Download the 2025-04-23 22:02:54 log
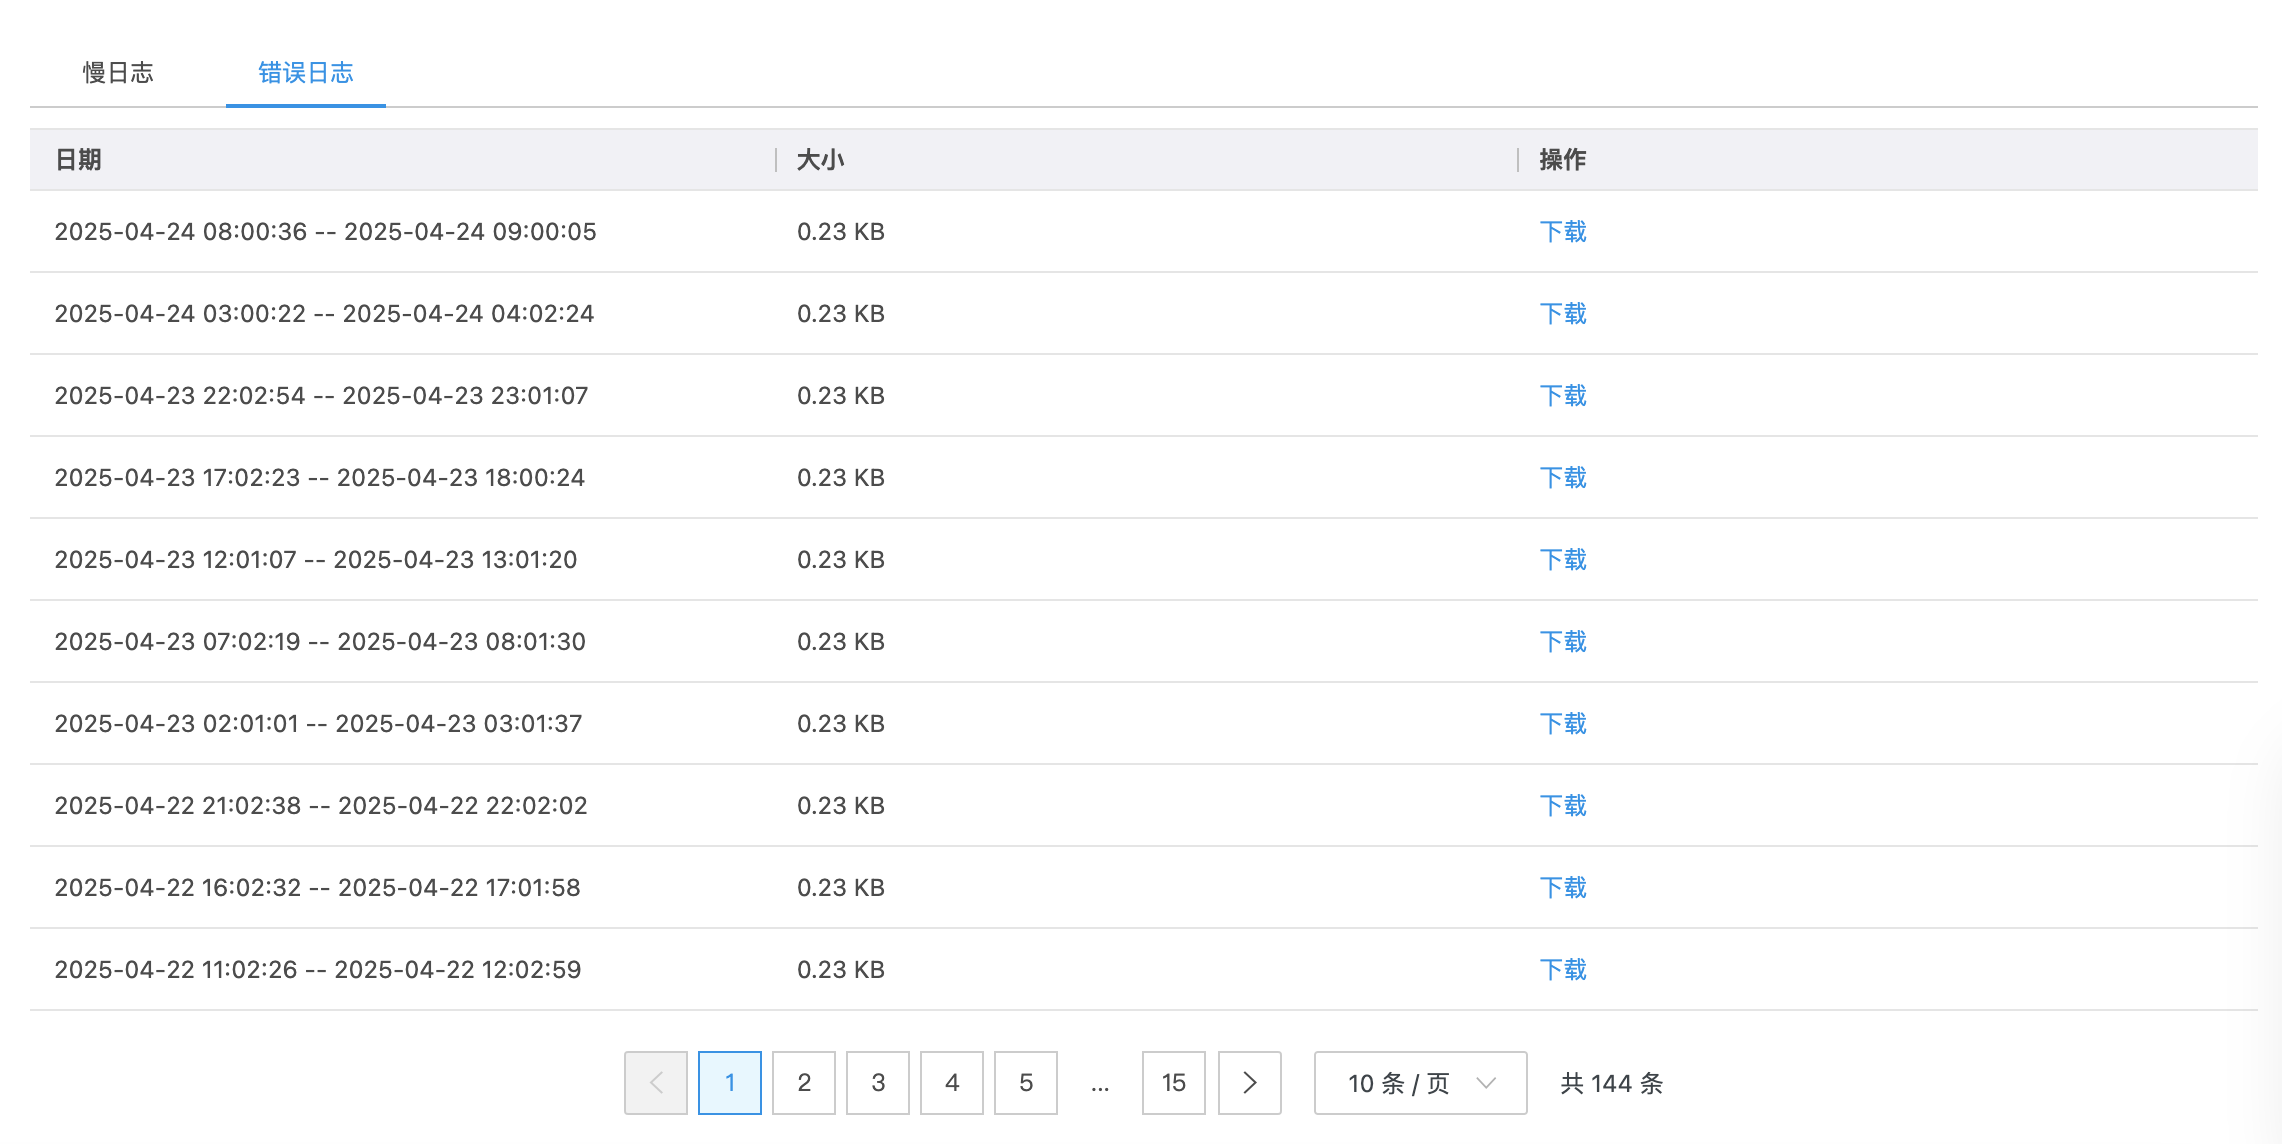 click(1562, 396)
